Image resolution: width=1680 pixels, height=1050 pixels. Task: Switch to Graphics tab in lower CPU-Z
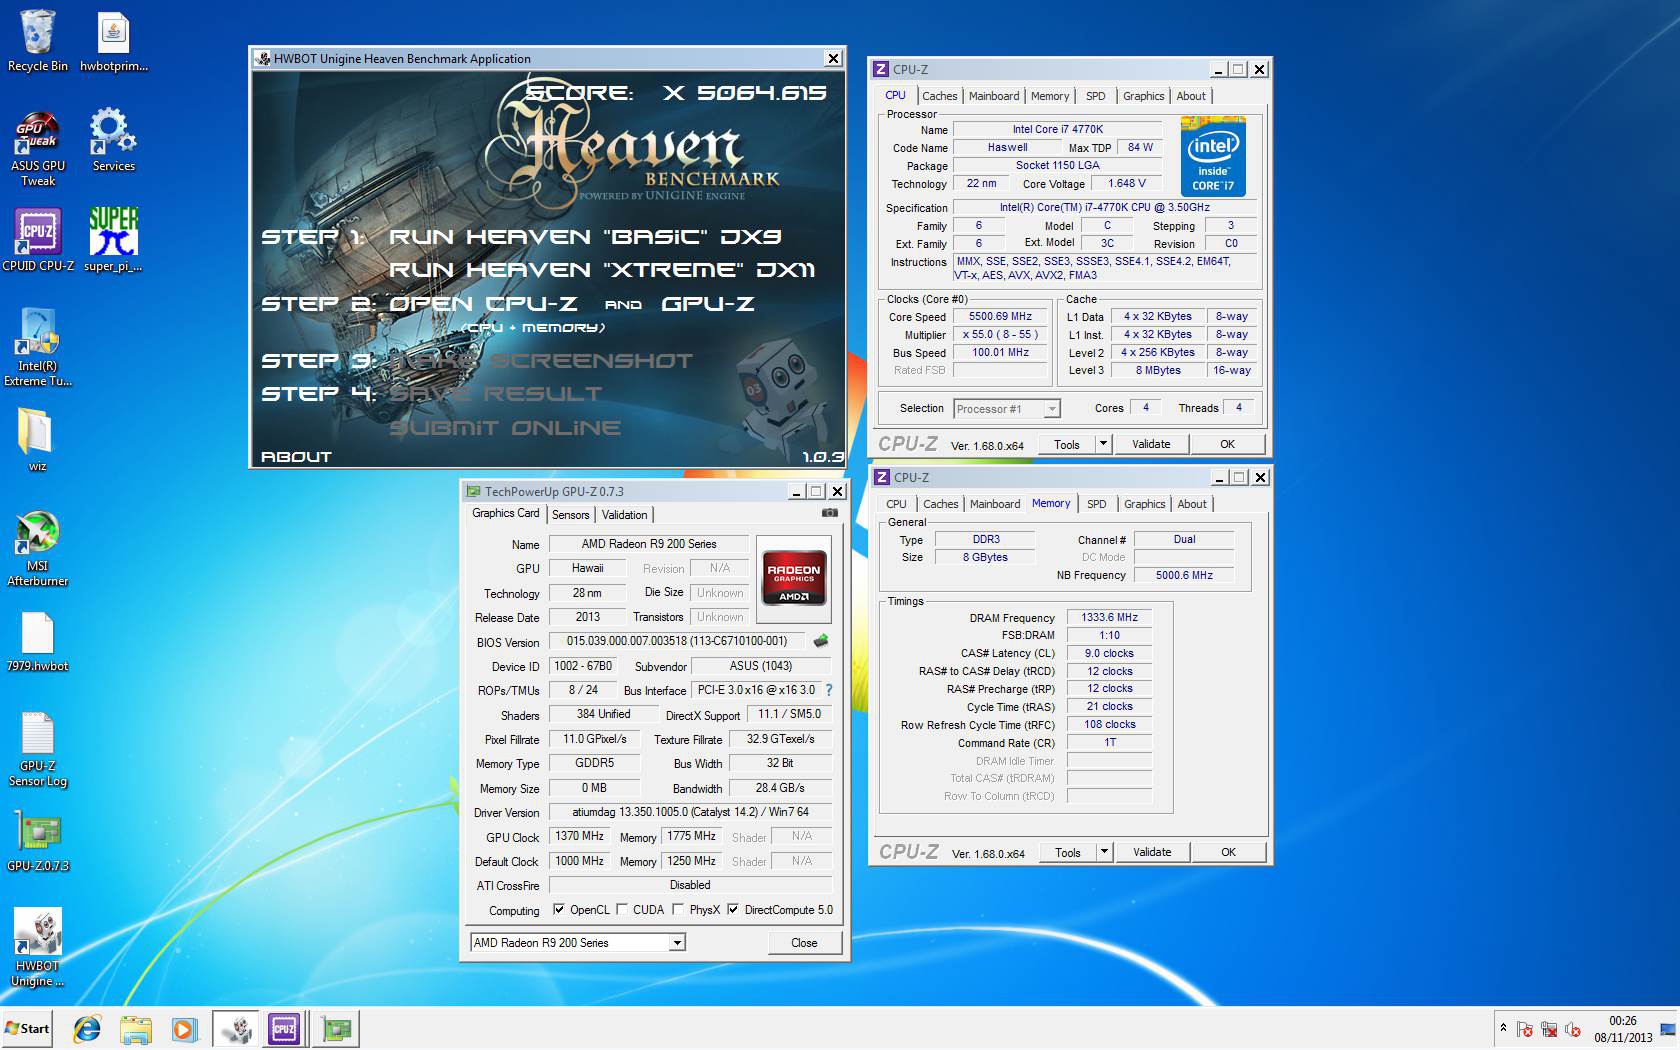[x=1144, y=504]
